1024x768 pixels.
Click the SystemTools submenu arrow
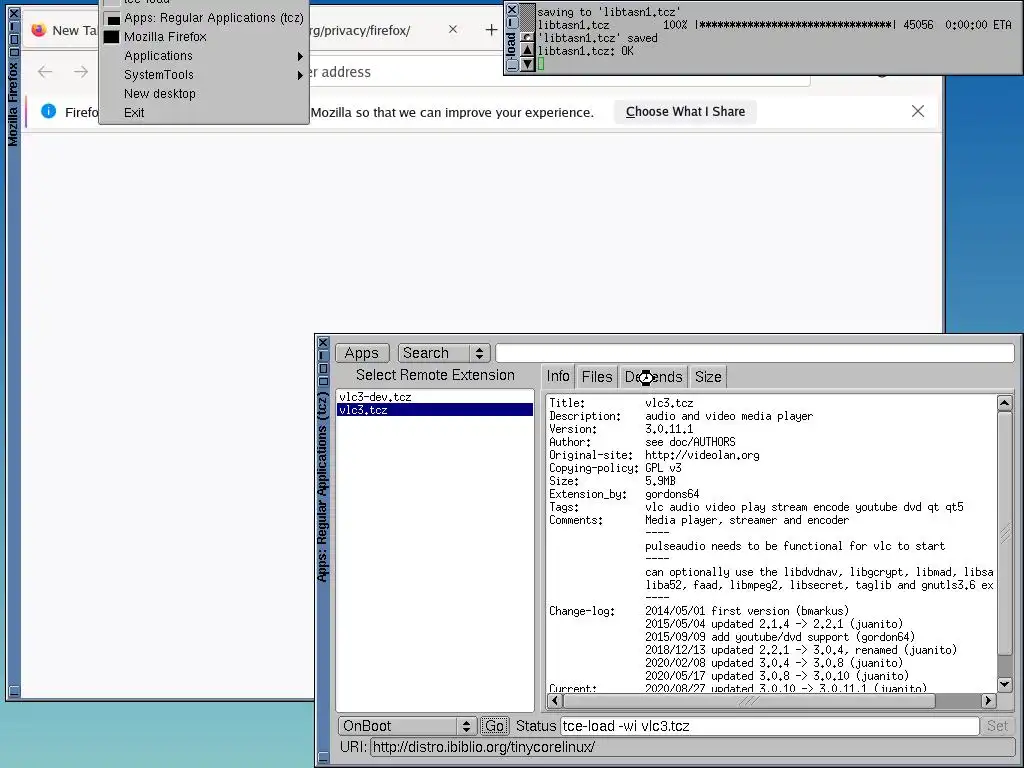(x=300, y=75)
